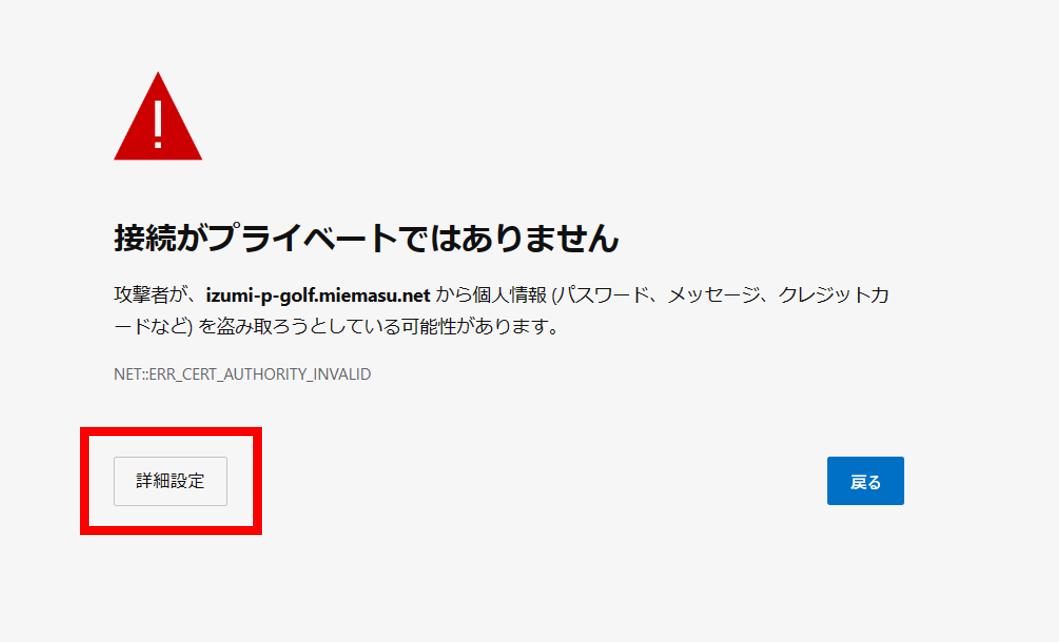This screenshot has width=1059, height=642.
Task: Click the NET::ERR_CERT_AUTHORITY_INVALID error code
Action: (x=242, y=374)
